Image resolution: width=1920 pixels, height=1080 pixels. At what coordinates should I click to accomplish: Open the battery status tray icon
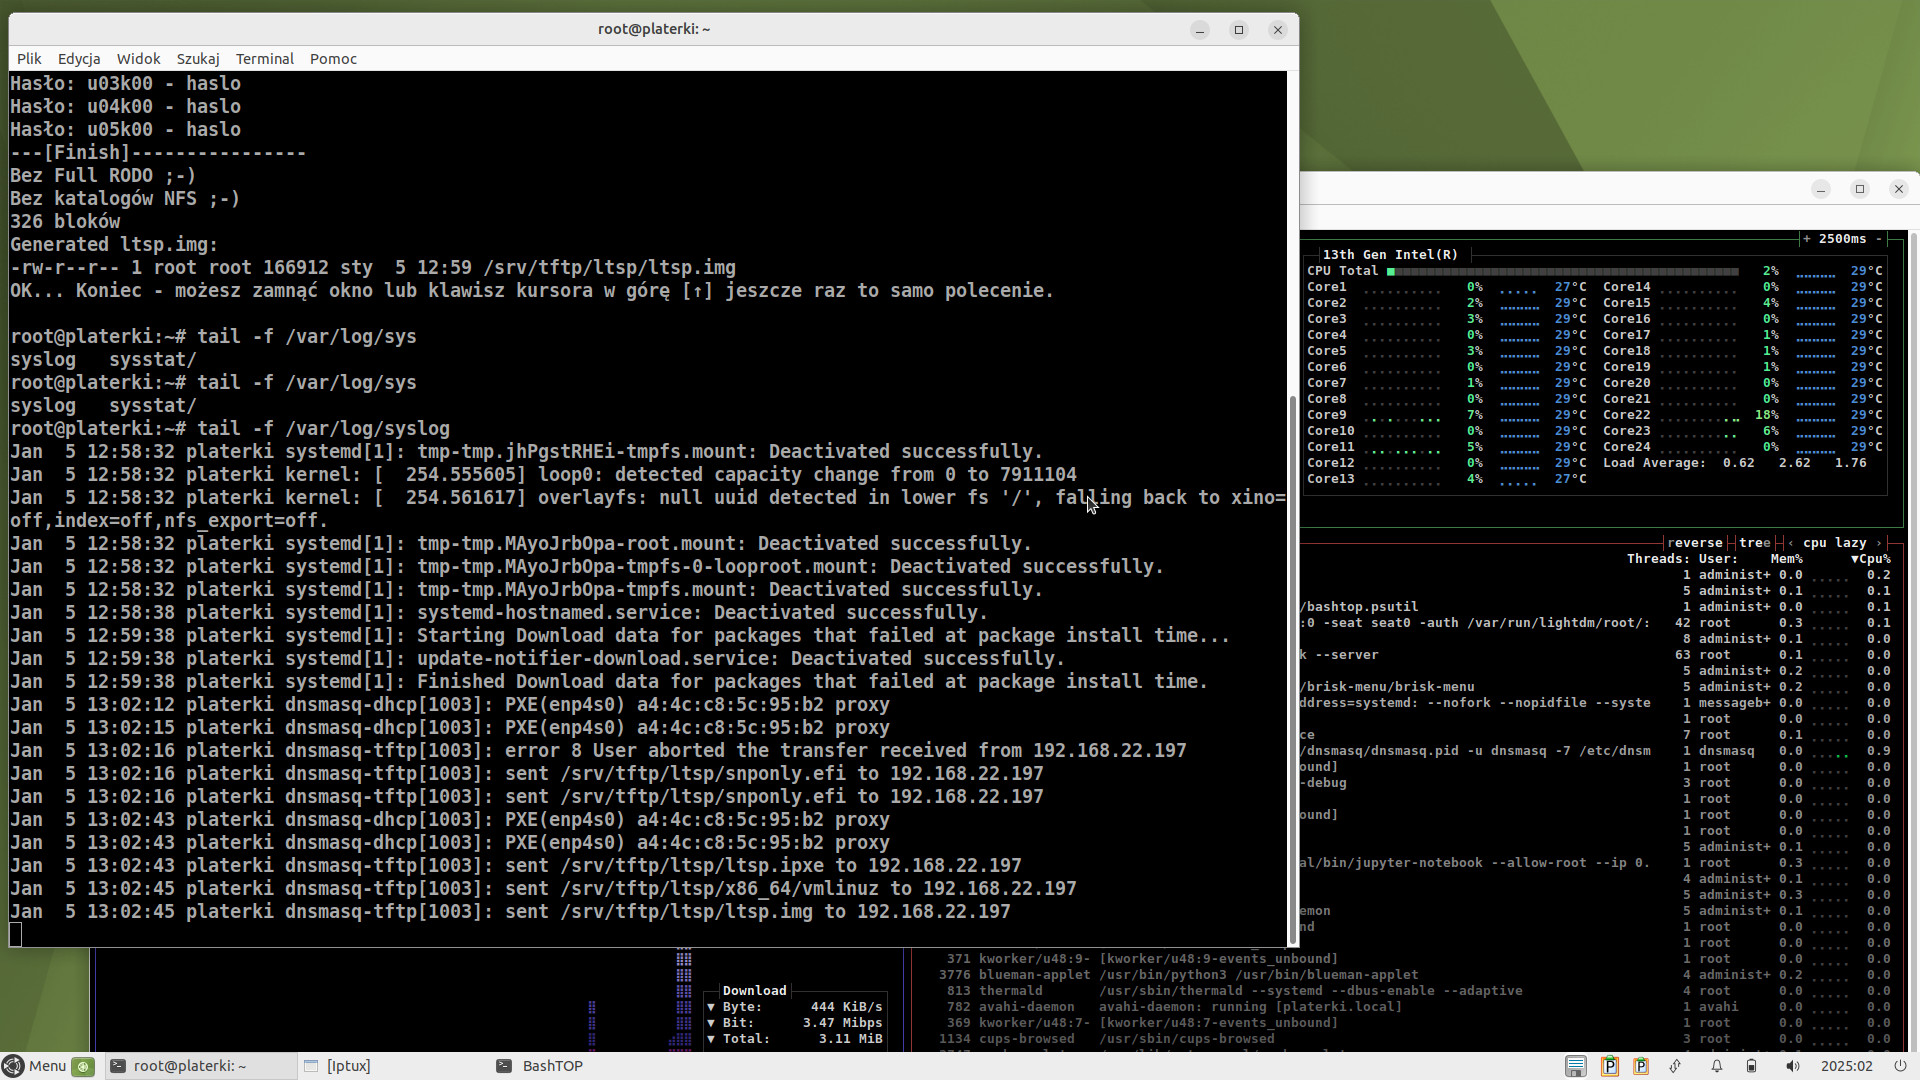pyautogui.click(x=1751, y=1066)
